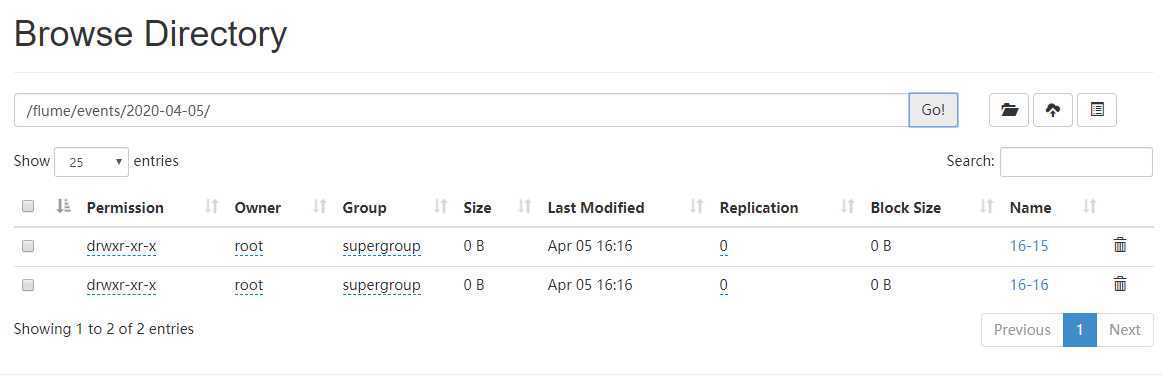Sort by Block Size column arrows
This screenshot has height=387, width=1162.
[x=986, y=207]
